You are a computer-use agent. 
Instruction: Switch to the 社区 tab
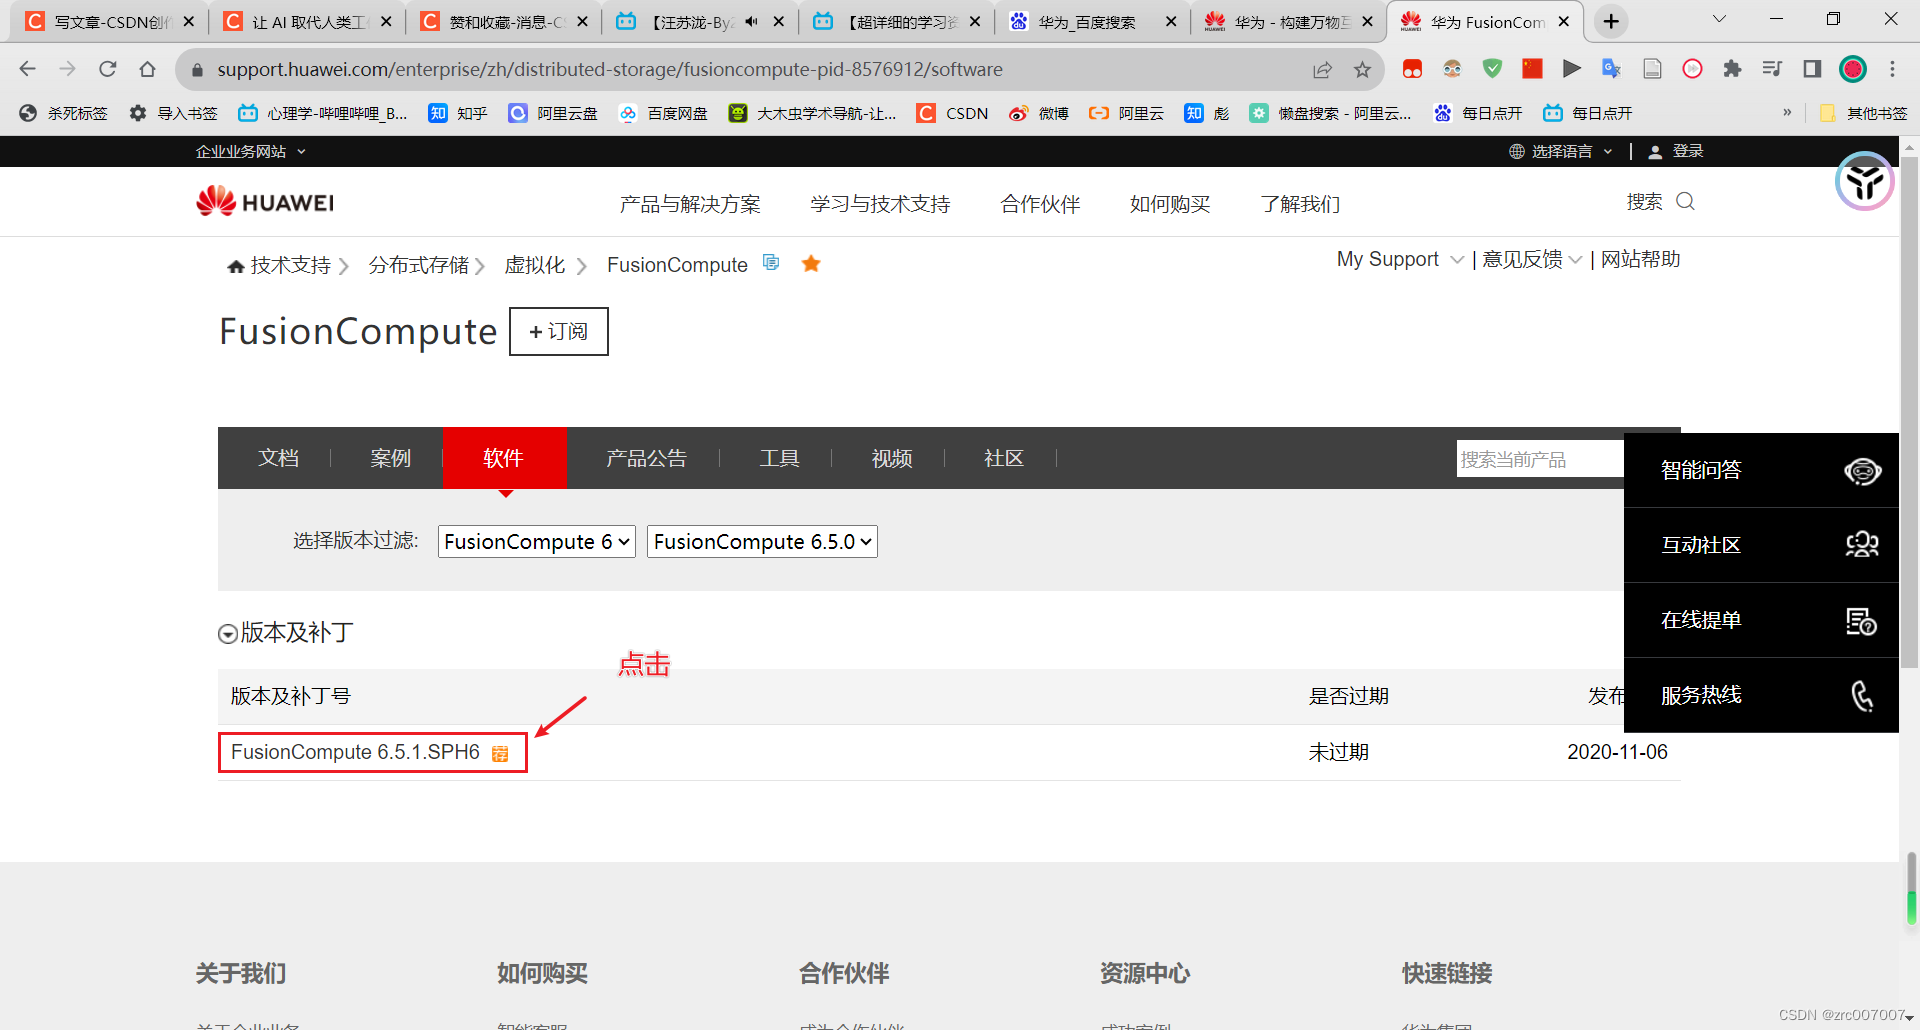point(1003,458)
